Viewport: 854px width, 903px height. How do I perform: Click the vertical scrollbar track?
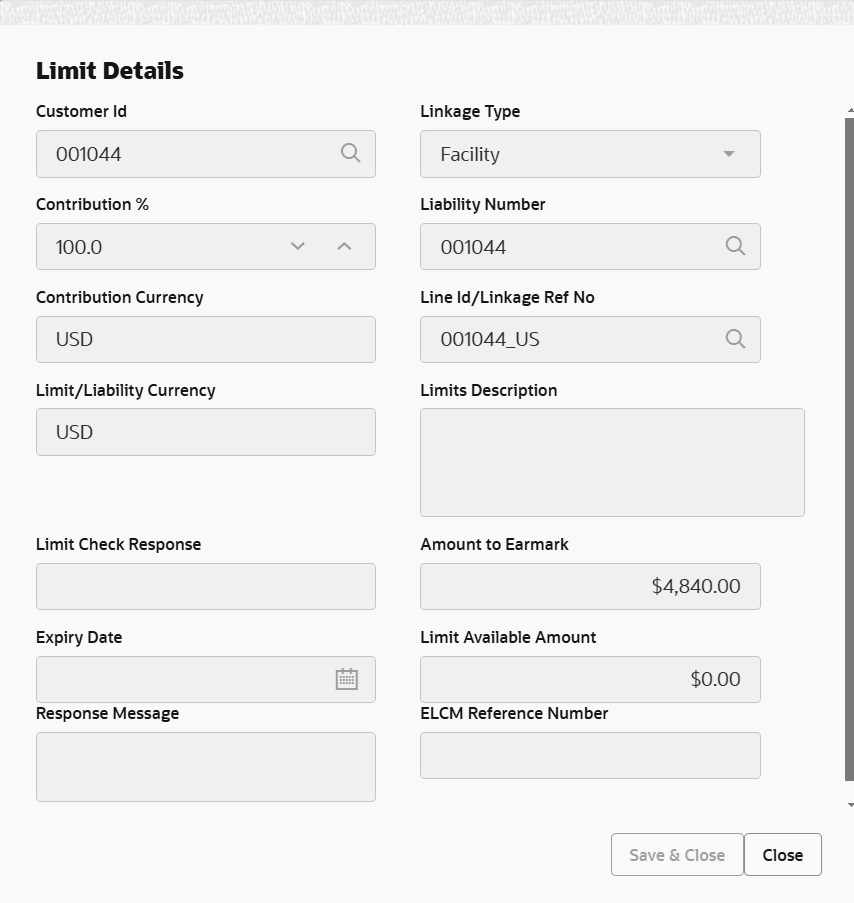(x=848, y=450)
